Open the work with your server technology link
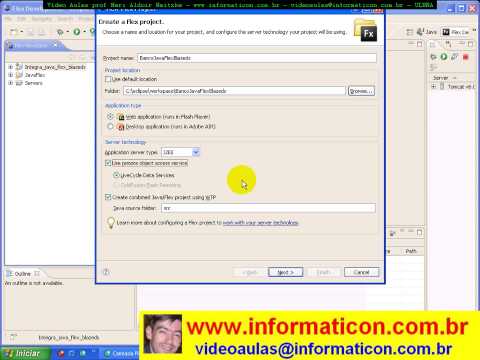This screenshot has height=360, width=480. point(261,223)
